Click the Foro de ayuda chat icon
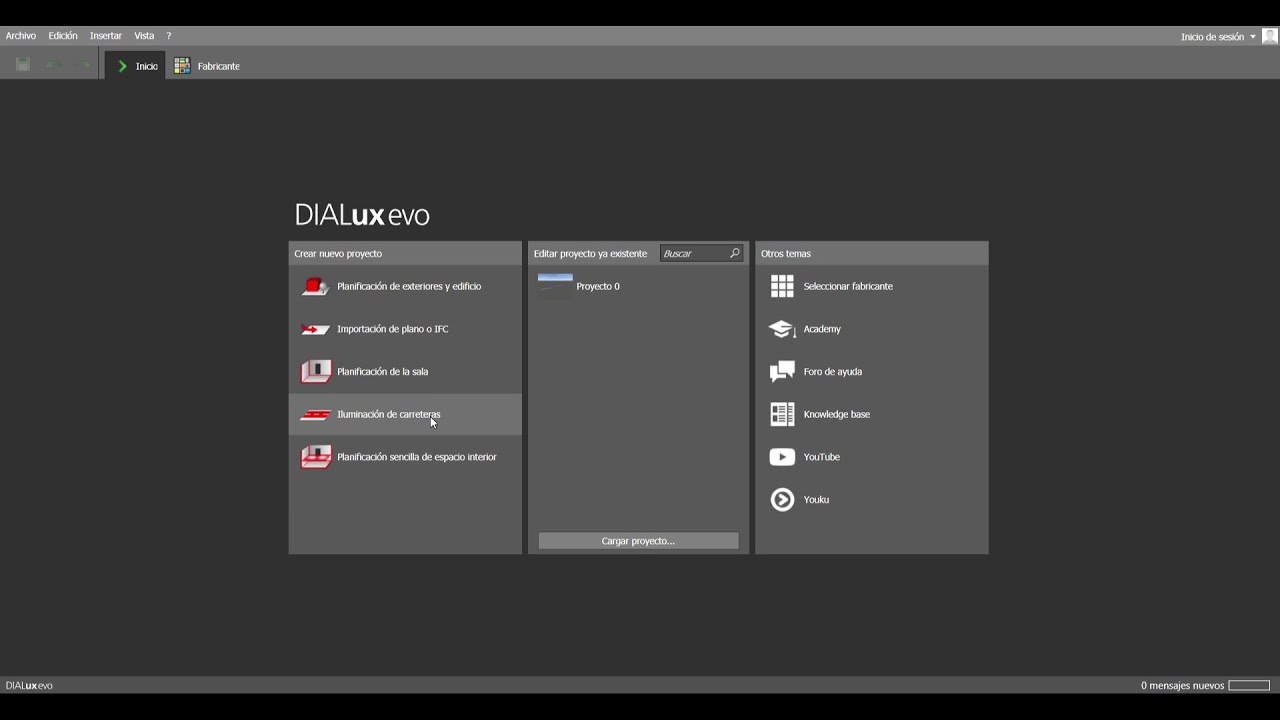Screen dimensions: 1280x720 [782, 372]
